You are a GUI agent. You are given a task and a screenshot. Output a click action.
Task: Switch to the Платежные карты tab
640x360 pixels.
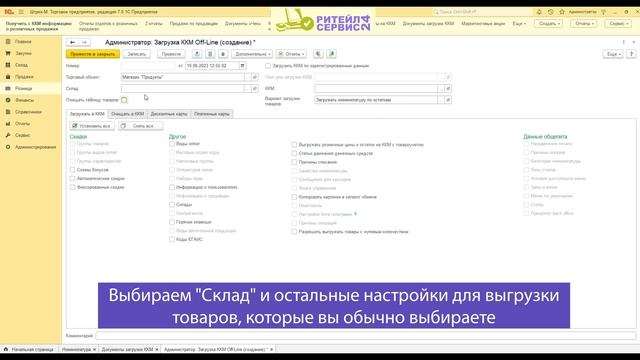click(x=212, y=114)
